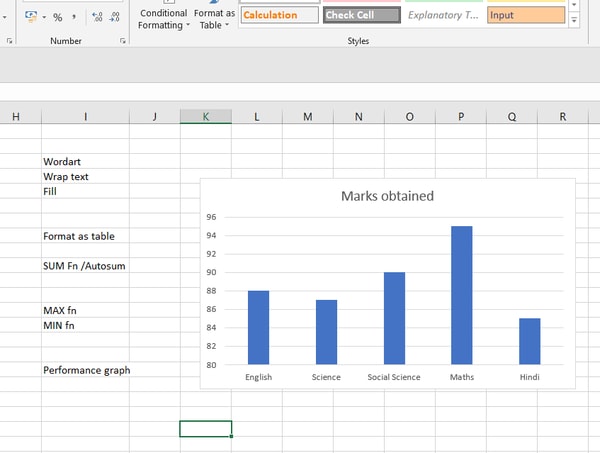Open the Conditional Formatting menu
600x453 pixels.
pyautogui.click(x=163, y=18)
